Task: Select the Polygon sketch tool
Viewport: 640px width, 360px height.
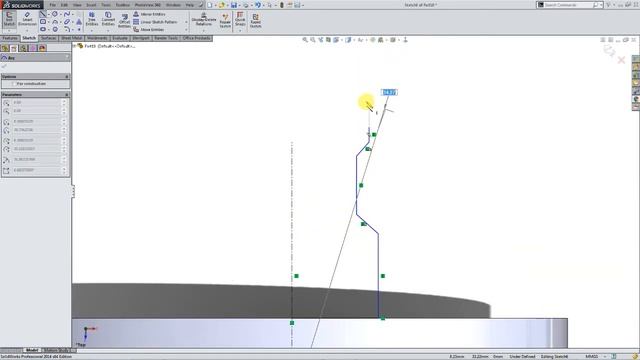Action: click(x=55, y=29)
